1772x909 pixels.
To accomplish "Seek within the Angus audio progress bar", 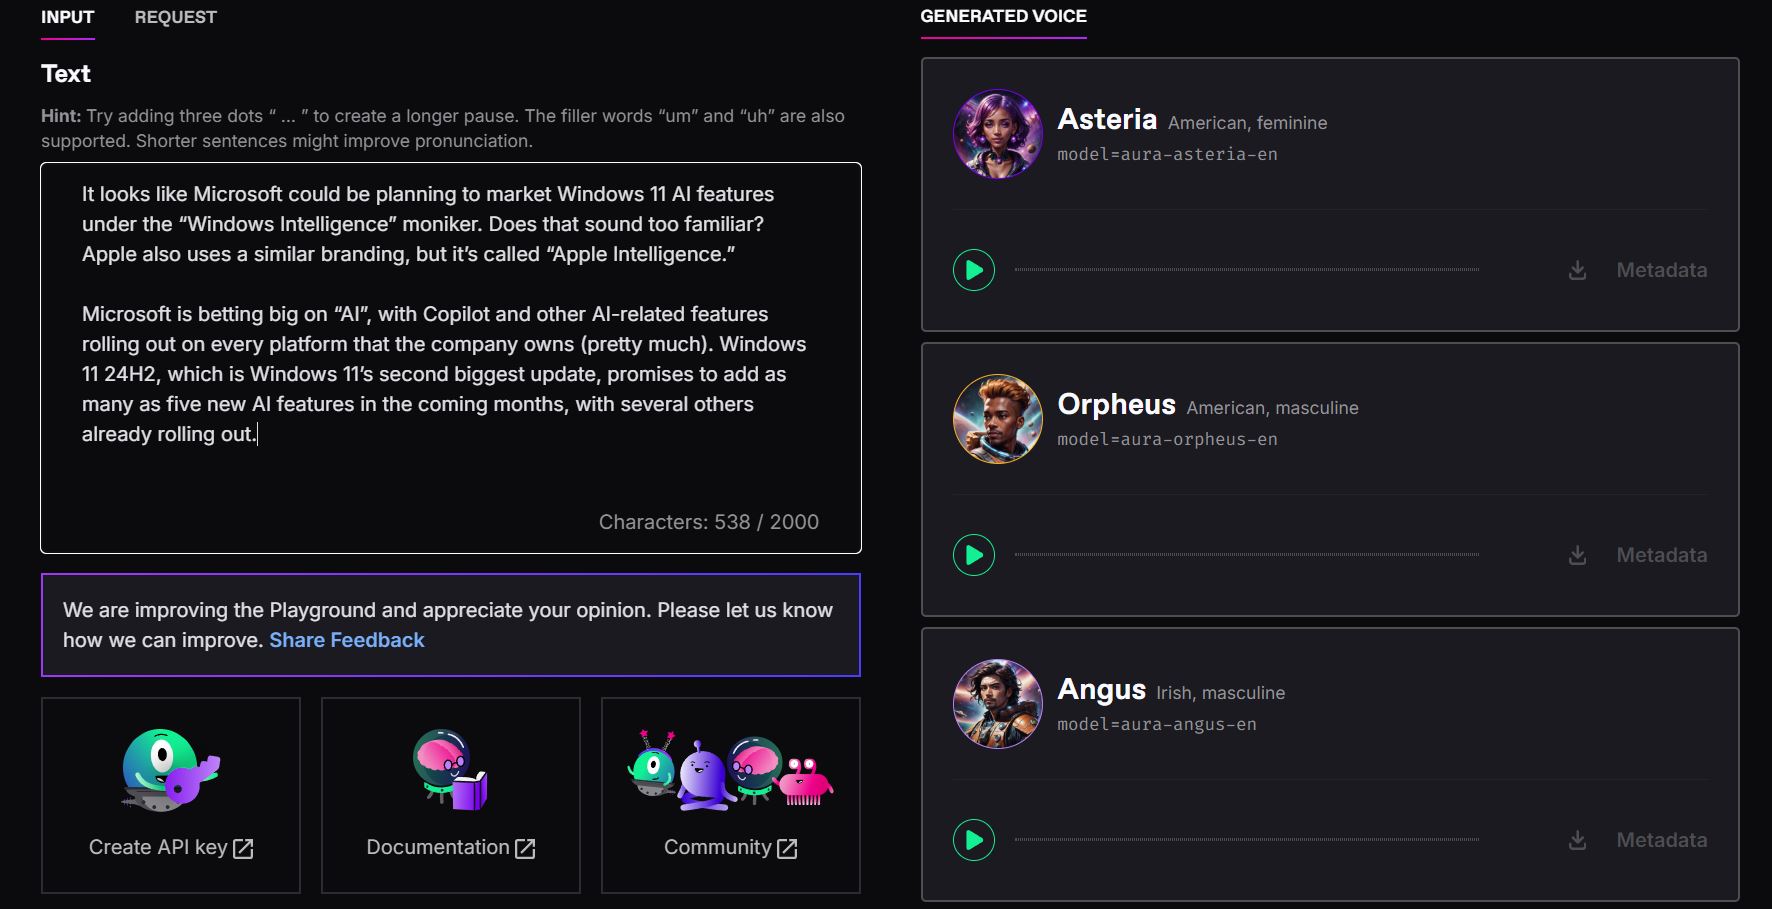I will point(1247,840).
